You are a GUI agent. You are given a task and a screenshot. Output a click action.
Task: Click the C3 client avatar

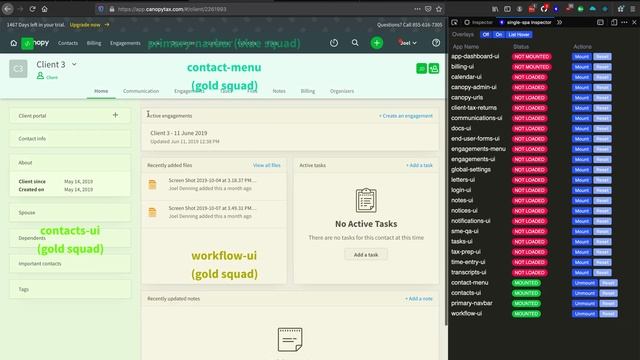18,69
